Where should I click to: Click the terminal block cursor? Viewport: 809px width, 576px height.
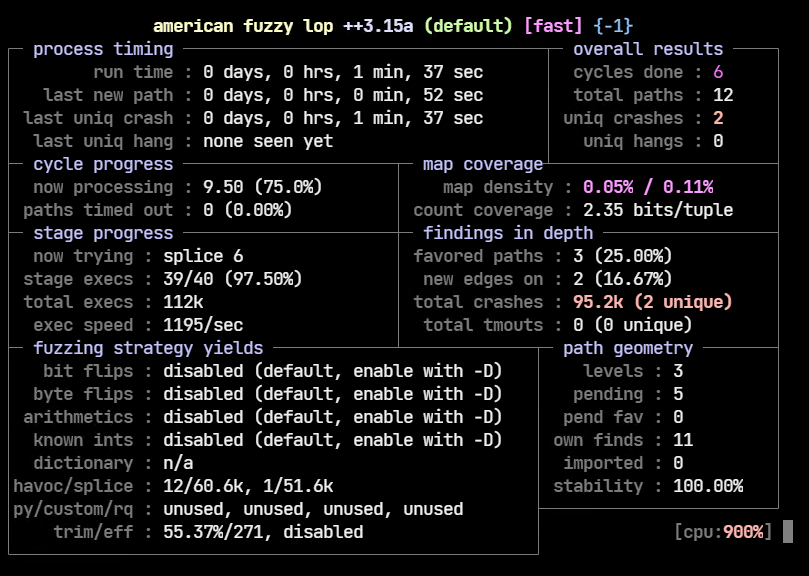(788, 532)
